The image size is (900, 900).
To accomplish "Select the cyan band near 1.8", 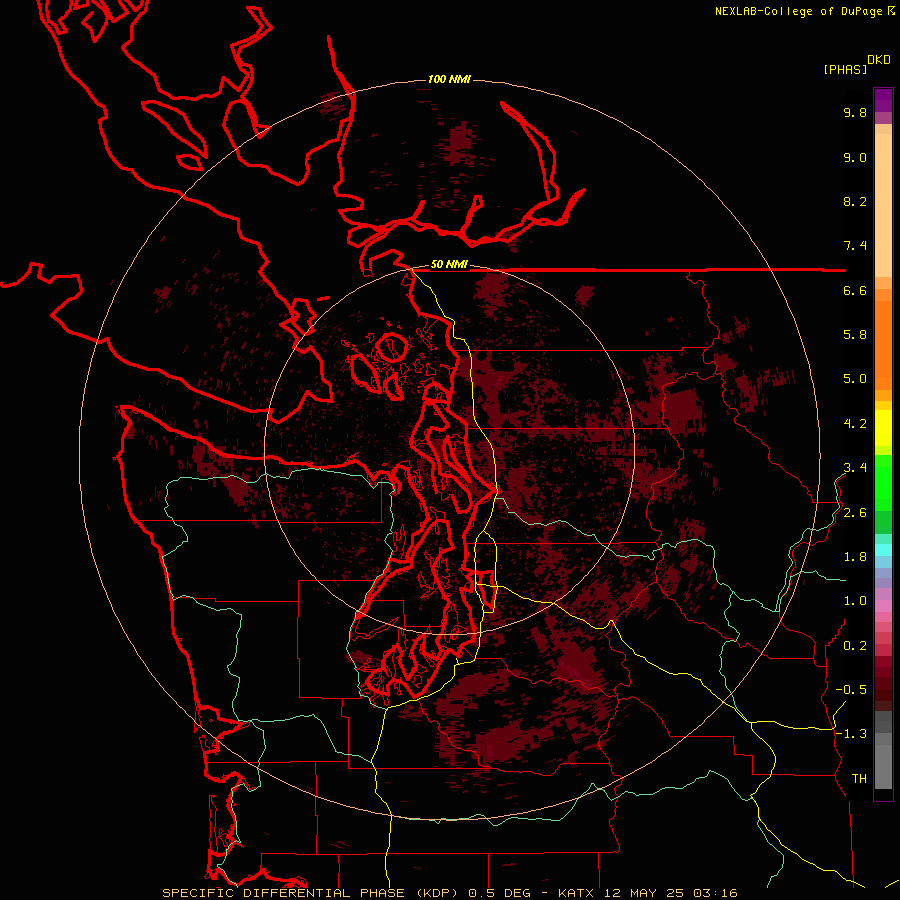I will click(x=883, y=549).
